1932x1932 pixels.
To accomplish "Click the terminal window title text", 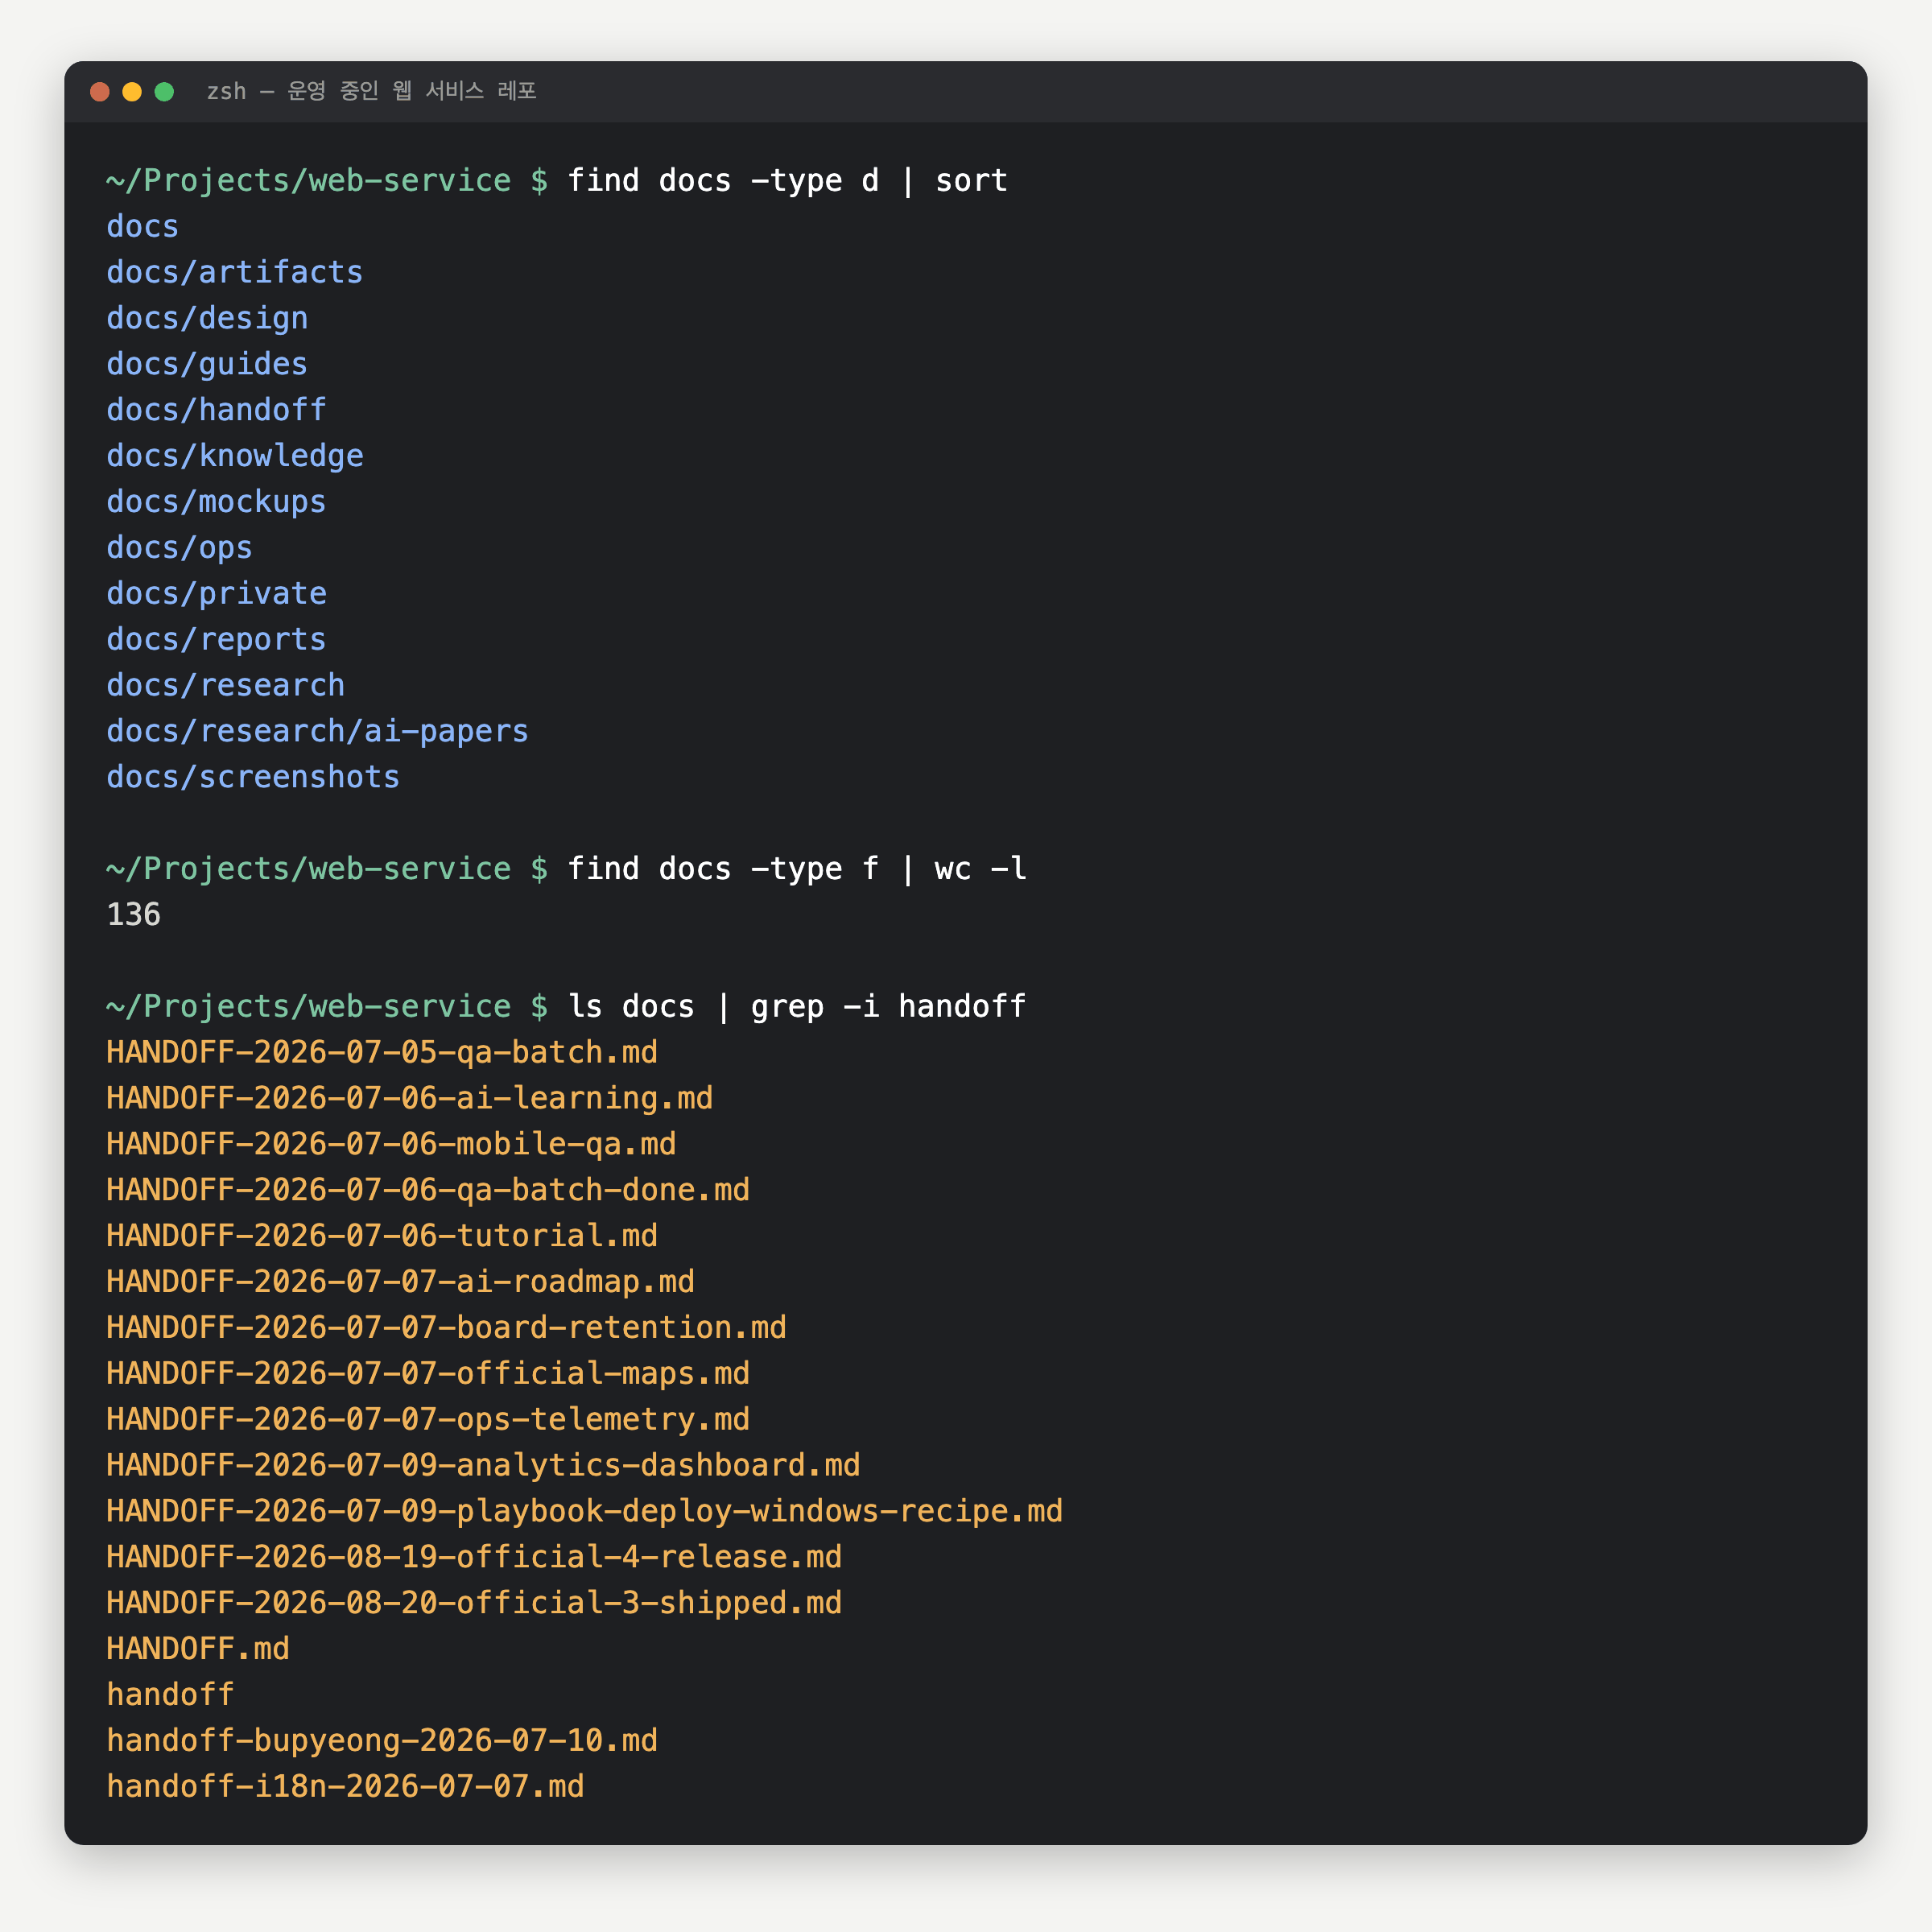I will point(371,91).
